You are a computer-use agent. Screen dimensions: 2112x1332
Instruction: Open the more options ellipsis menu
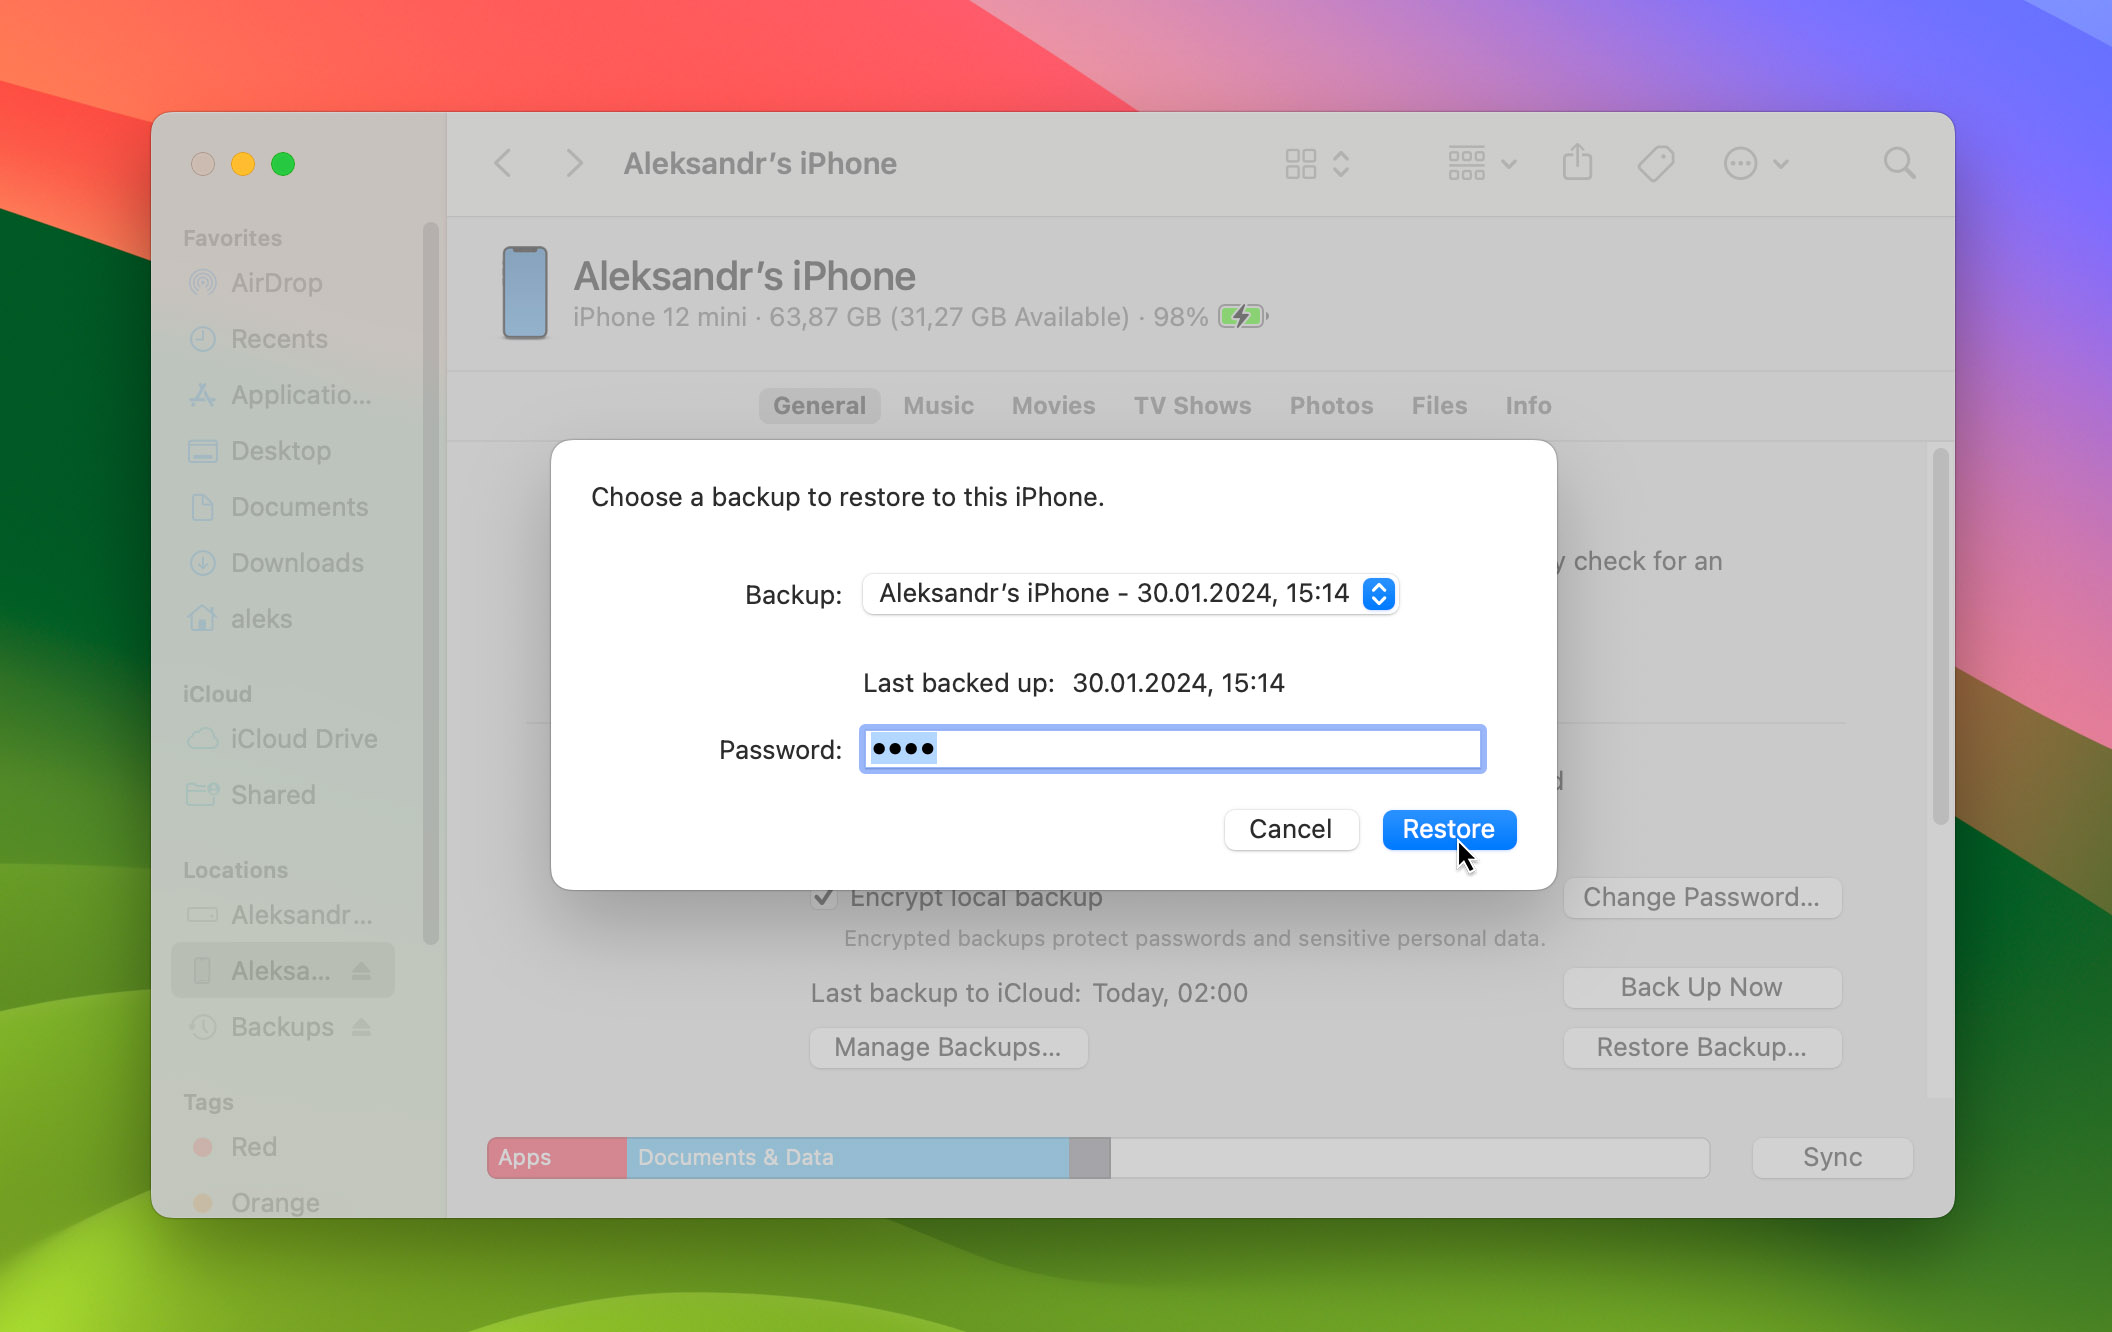(1742, 163)
